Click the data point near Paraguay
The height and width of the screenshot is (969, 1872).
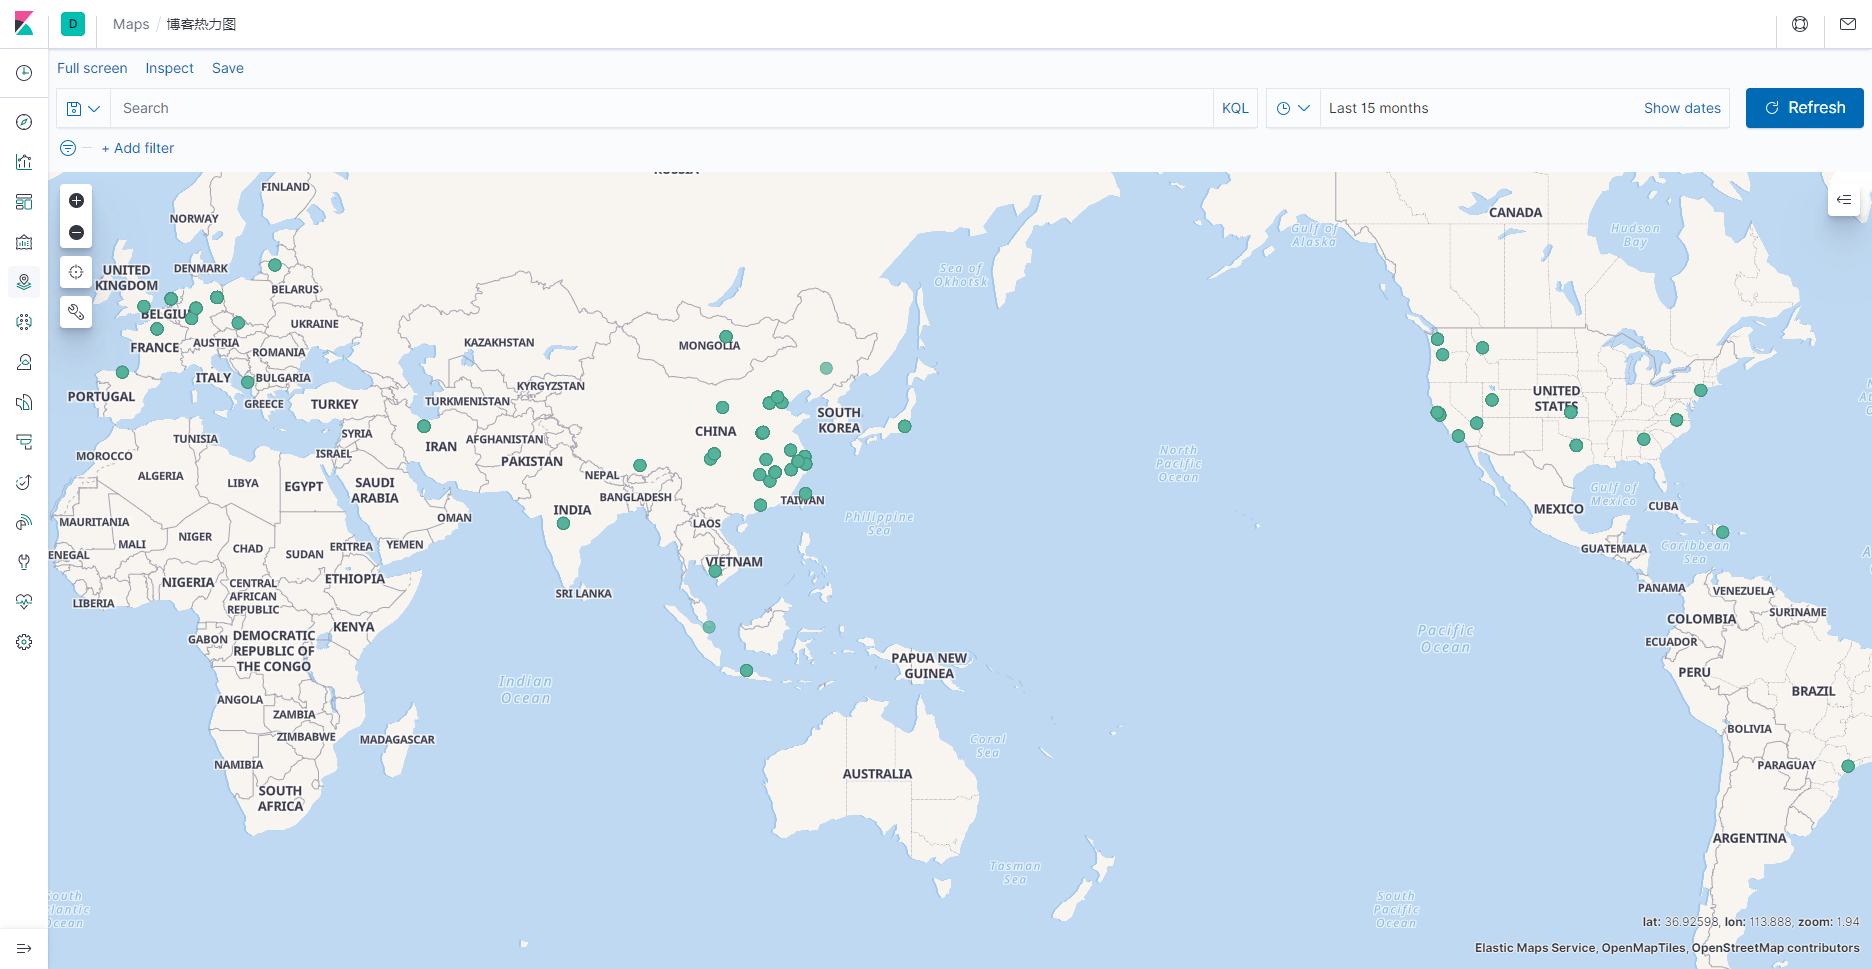1848,766
